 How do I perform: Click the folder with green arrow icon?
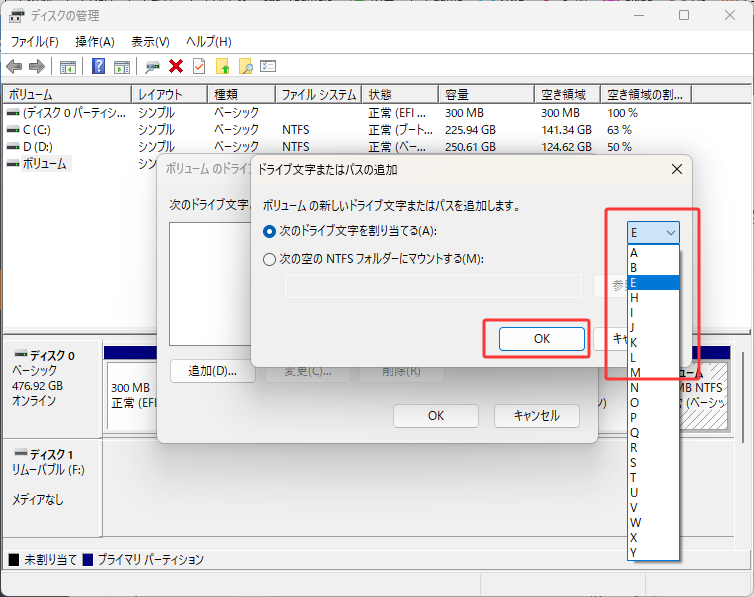(223, 66)
